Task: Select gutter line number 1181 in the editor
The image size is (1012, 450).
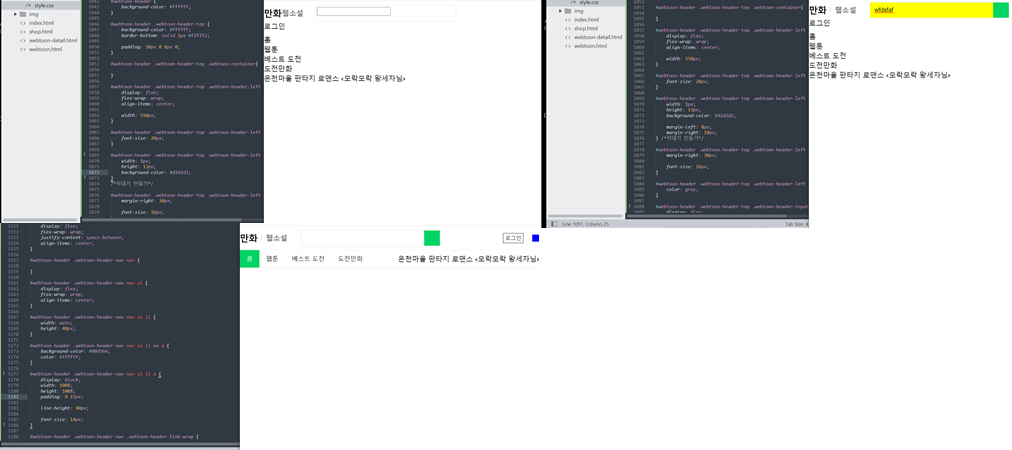Action: (13, 396)
